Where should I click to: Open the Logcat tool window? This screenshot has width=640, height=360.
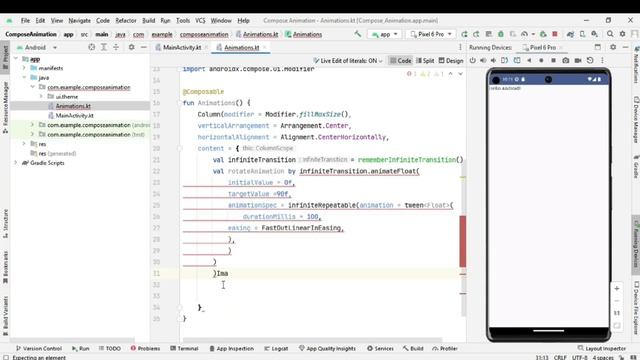(276, 349)
